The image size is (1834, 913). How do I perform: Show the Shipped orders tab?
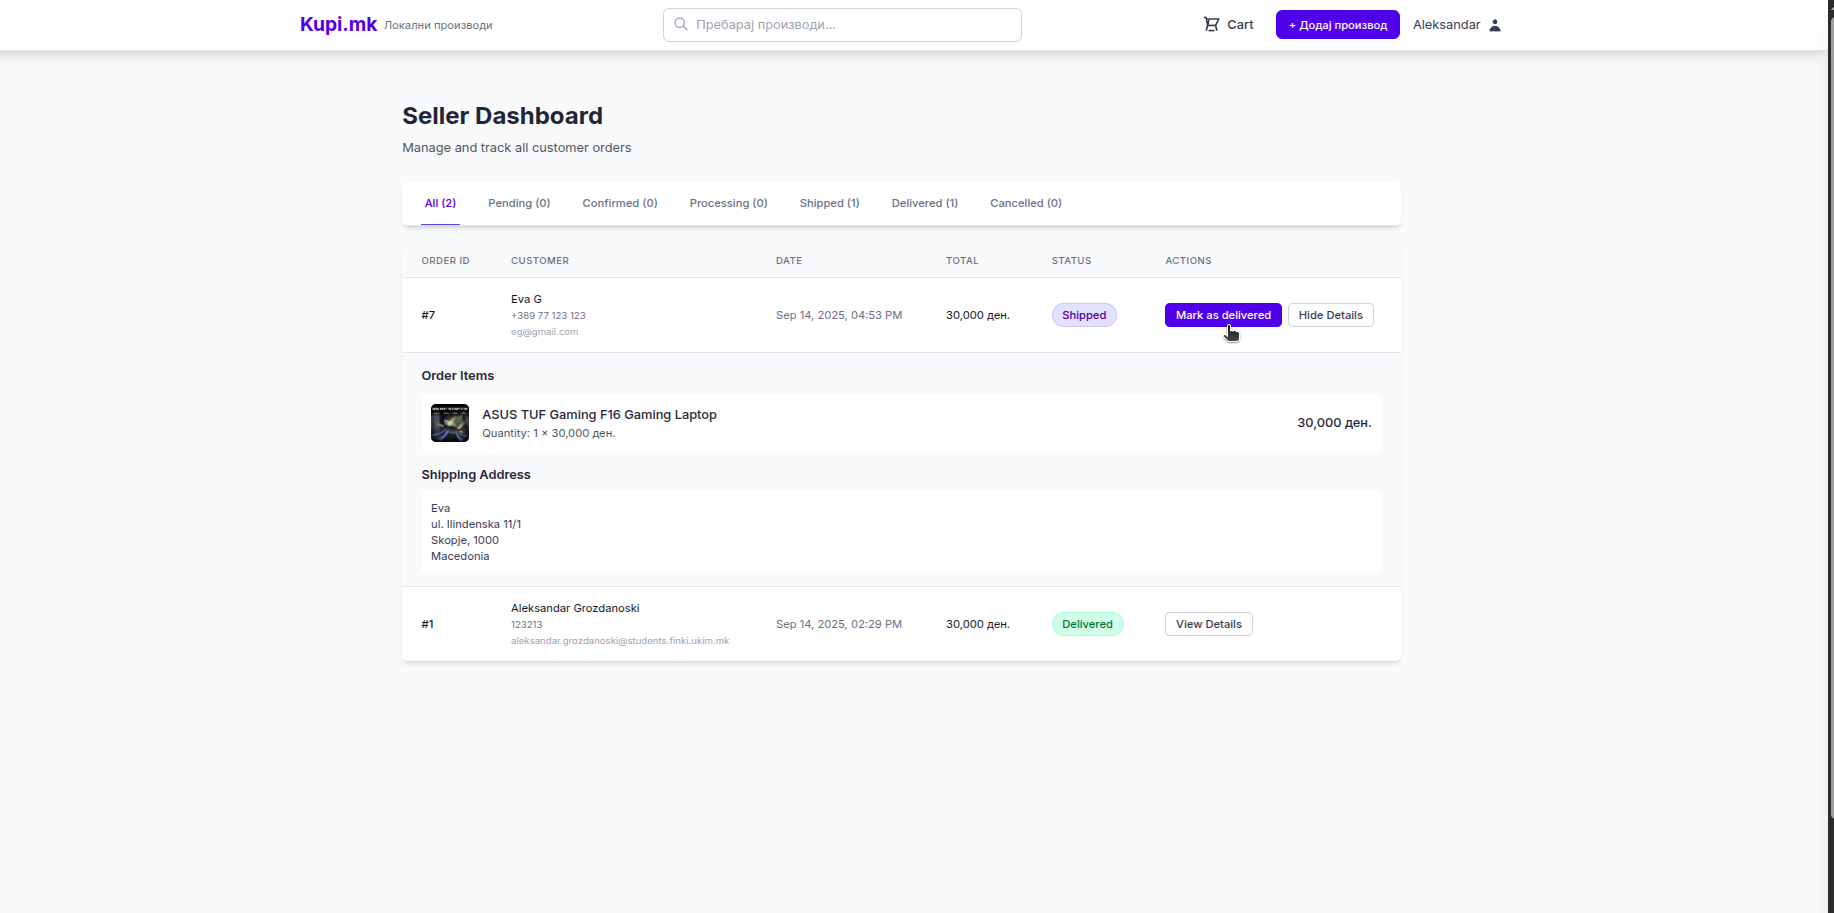pos(829,203)
